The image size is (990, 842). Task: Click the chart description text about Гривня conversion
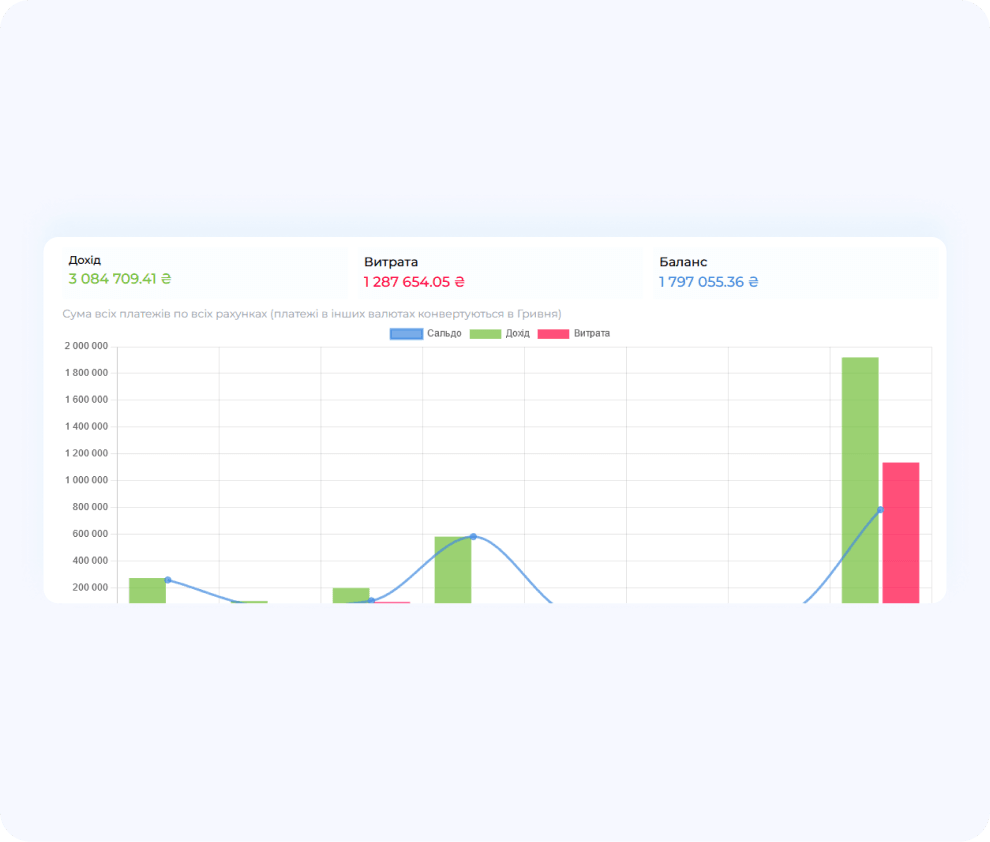click(x=312, y=314)
